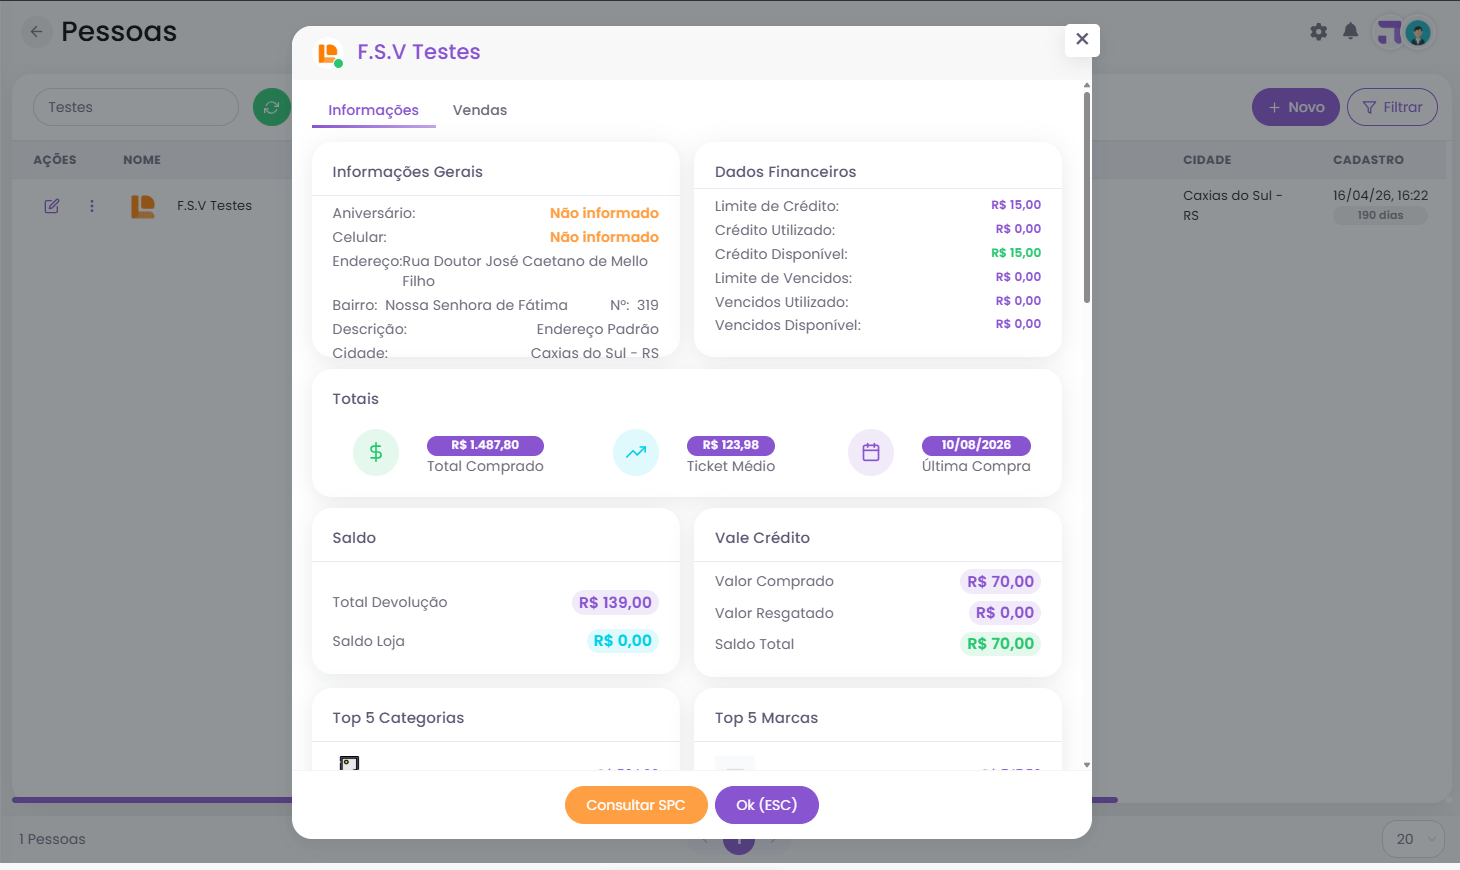Click the category icon under Top 5 Categorias
The height and width of the screenshot is (870, 1460).
click(x=349, y=763)
